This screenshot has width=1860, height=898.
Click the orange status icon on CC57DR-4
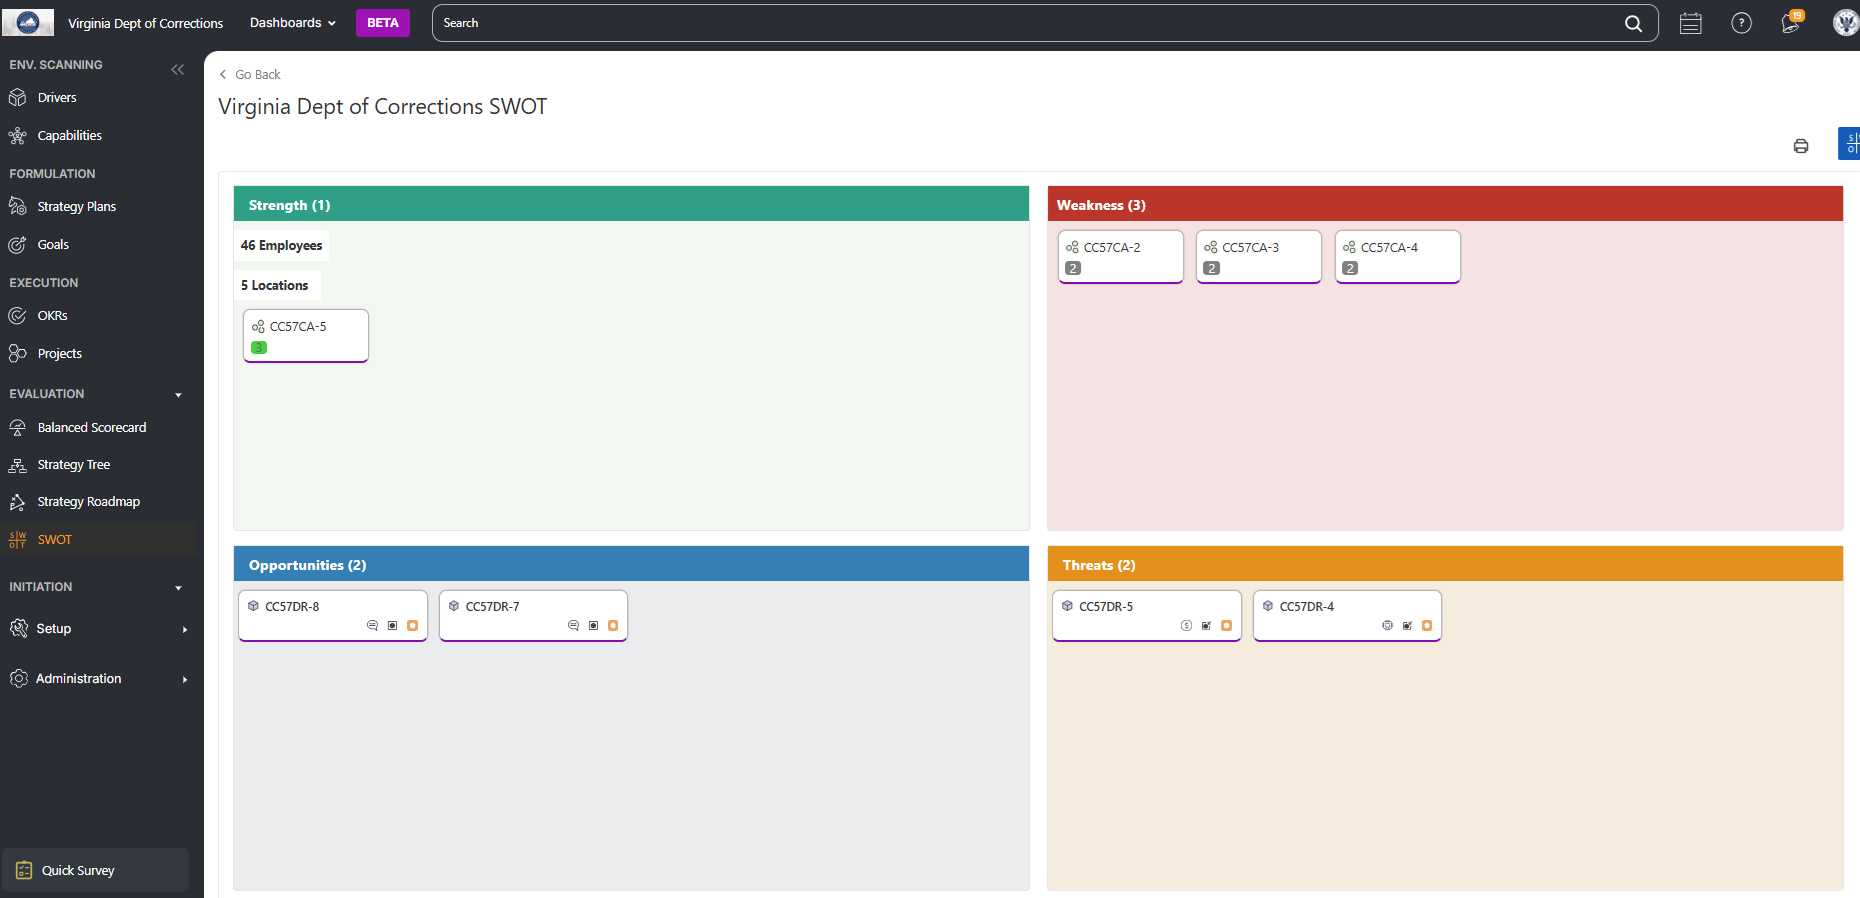[1427, 625]
